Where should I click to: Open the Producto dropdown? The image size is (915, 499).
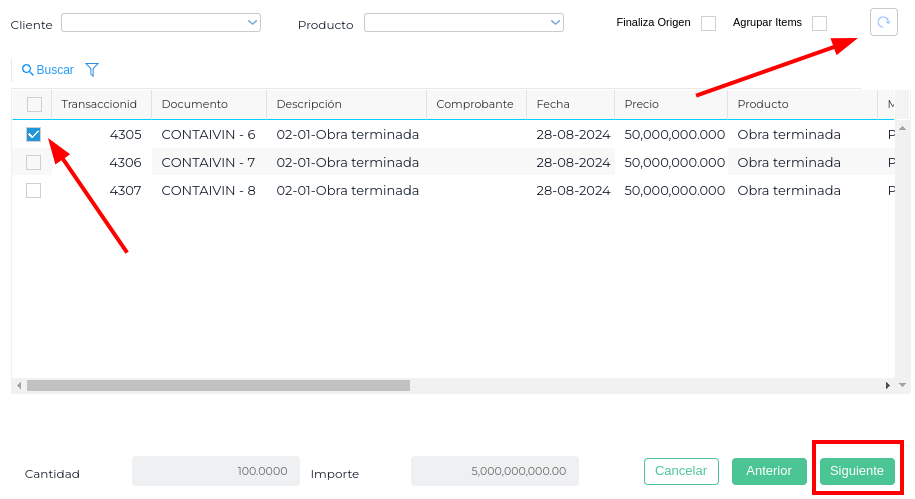coord(555,22)
